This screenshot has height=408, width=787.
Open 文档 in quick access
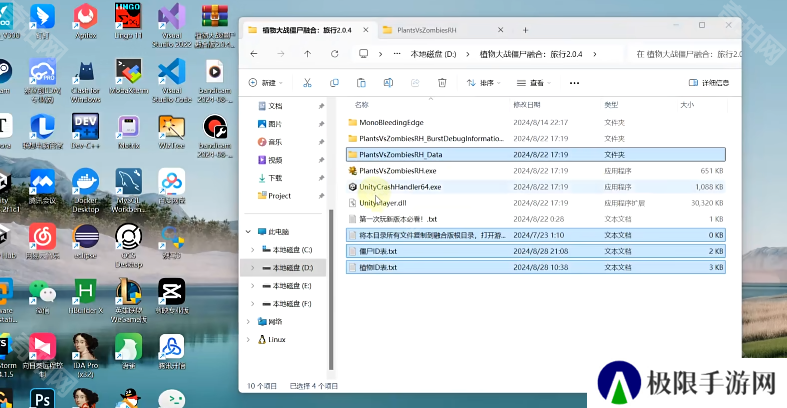(x=275, y=106)
